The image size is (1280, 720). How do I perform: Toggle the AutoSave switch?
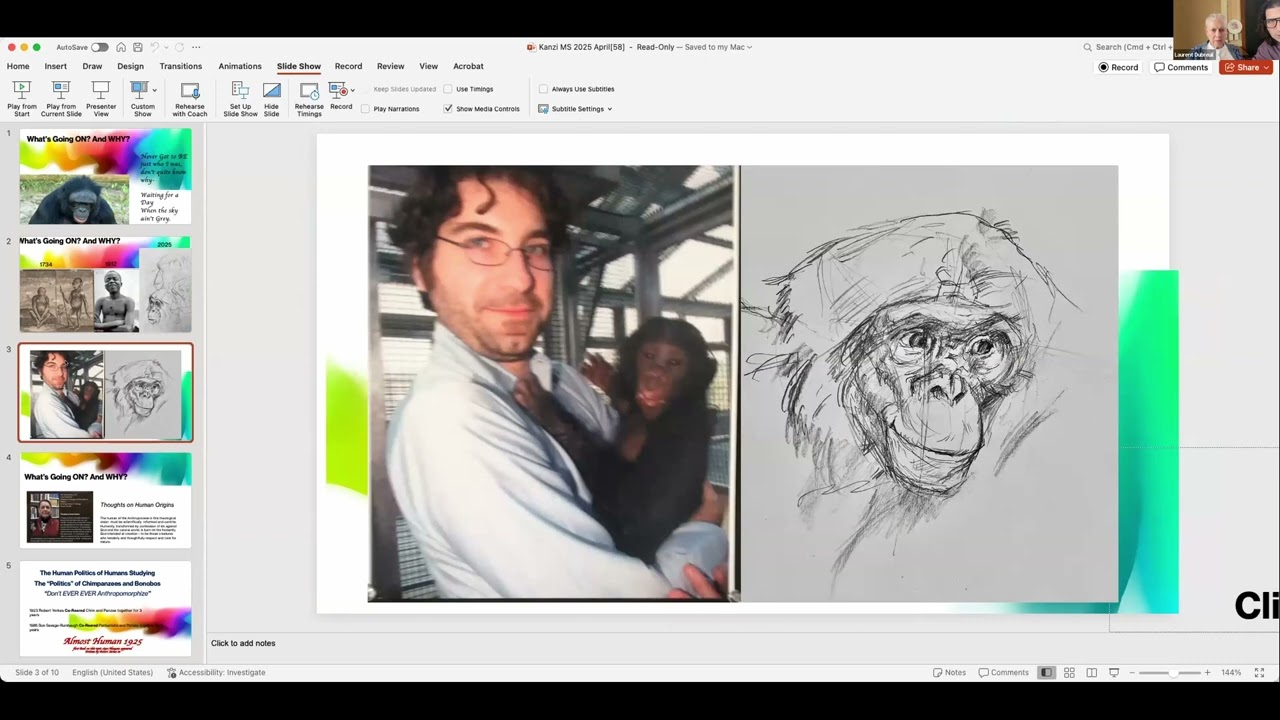(99, 47)
